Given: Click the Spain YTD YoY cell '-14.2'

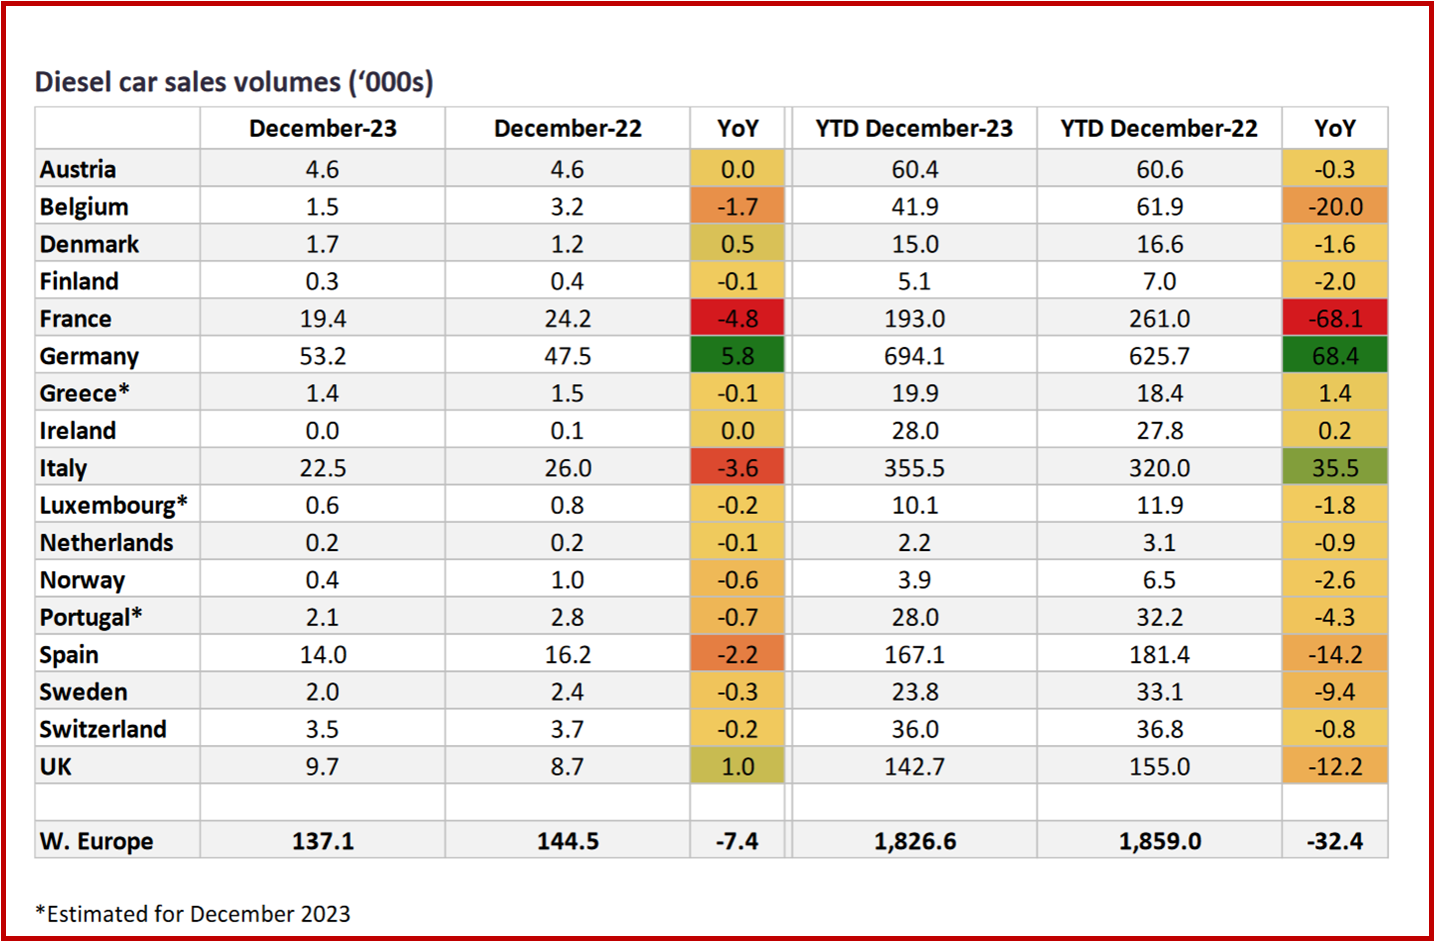Looking at the screenshot, I should coord(1335,655).
